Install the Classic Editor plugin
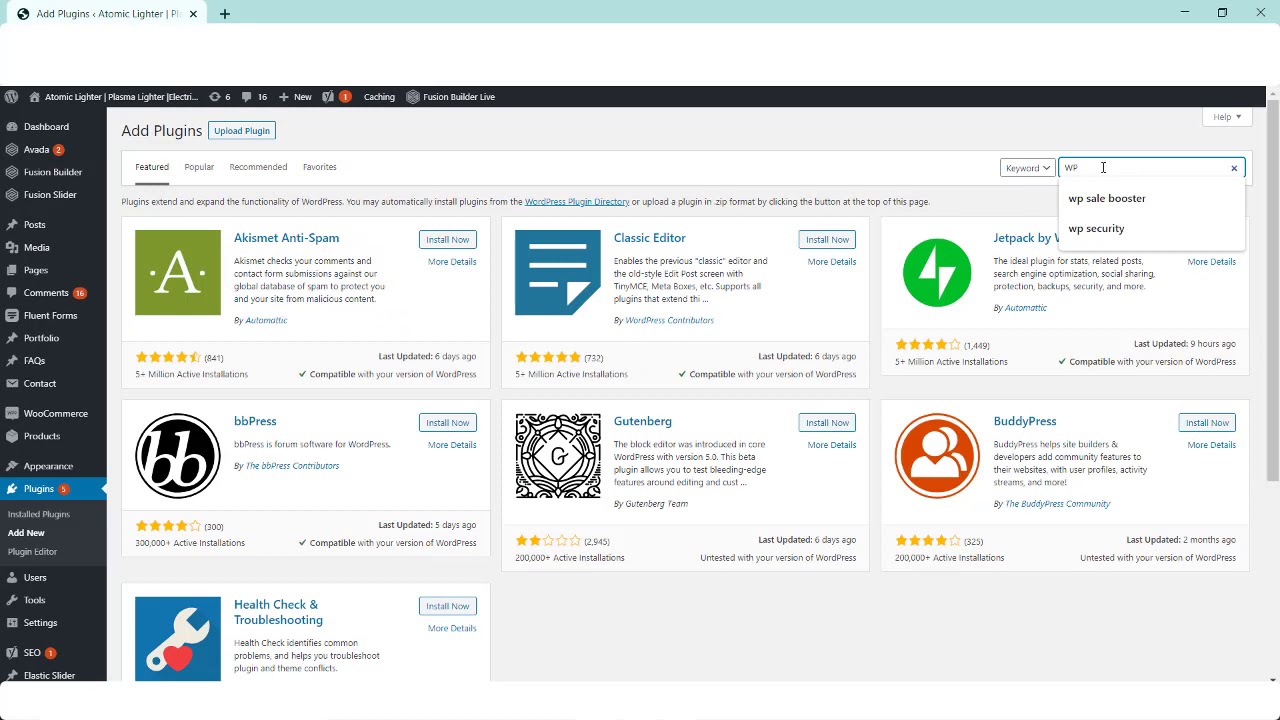1280x720 pixels. [827, 240]
